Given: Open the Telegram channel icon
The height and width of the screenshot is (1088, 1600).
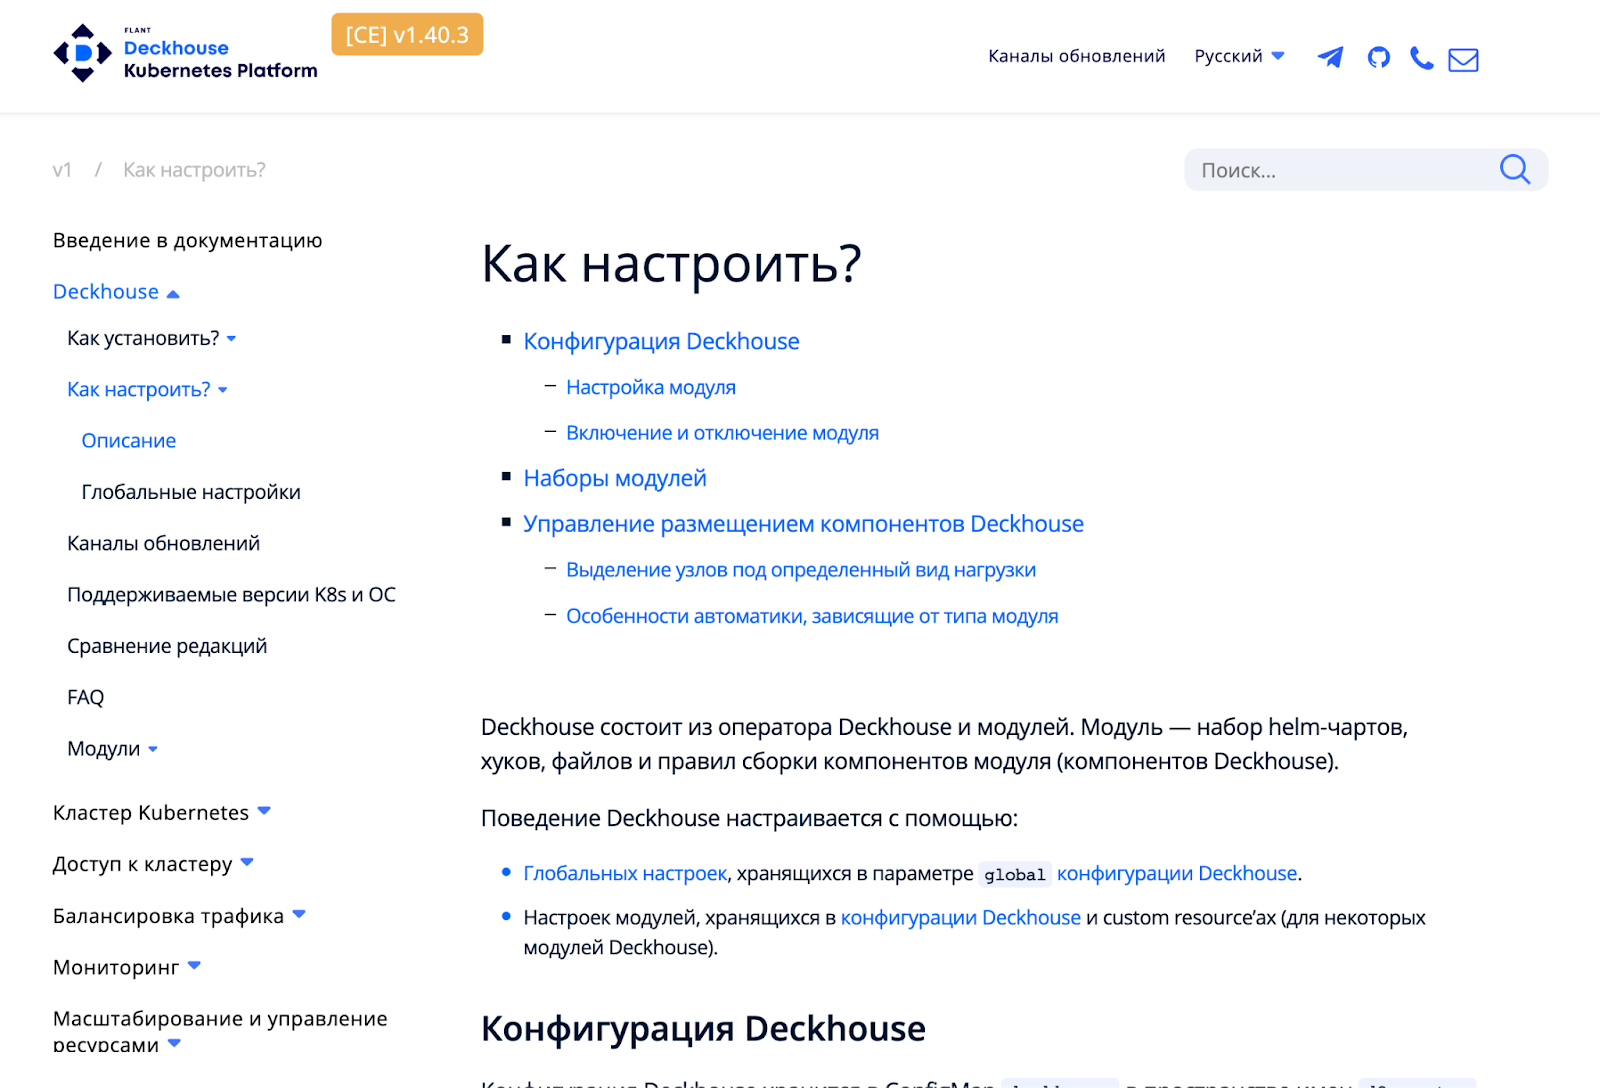Looking at the screenshot, I should 1330,57.
